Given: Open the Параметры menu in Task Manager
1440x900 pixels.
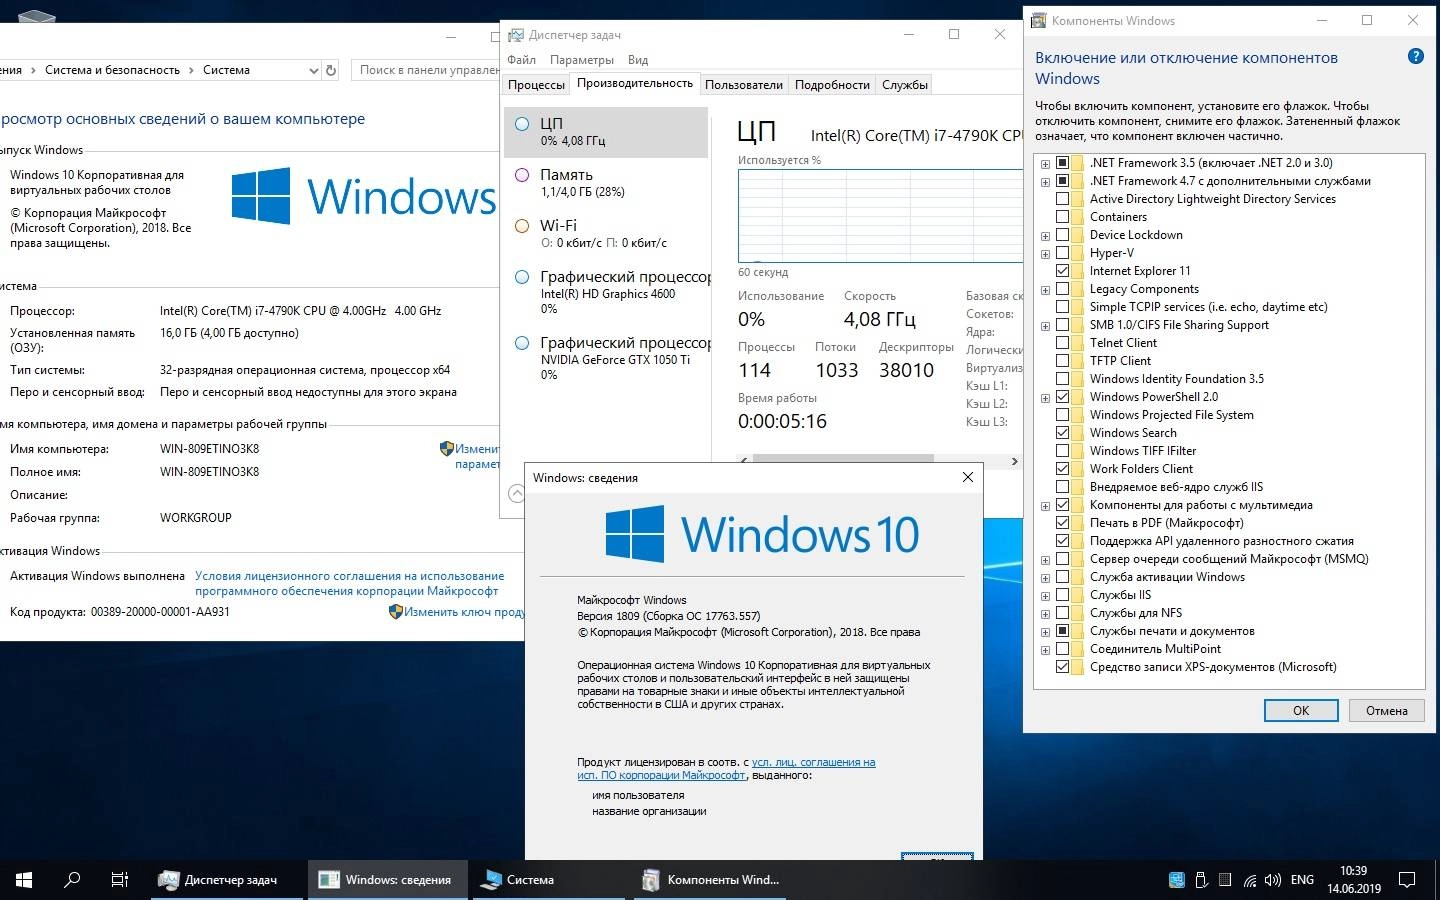Looking at the screenshot, I should point(582,60).
